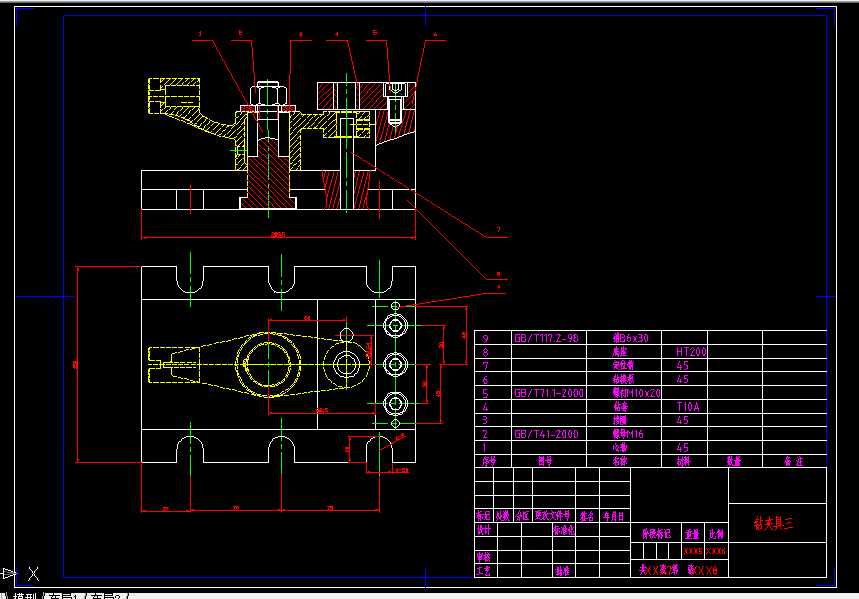This screenshot has height=599, width=859.
Task: Select the red title text 钻夹具三
Action: [773, 523]
